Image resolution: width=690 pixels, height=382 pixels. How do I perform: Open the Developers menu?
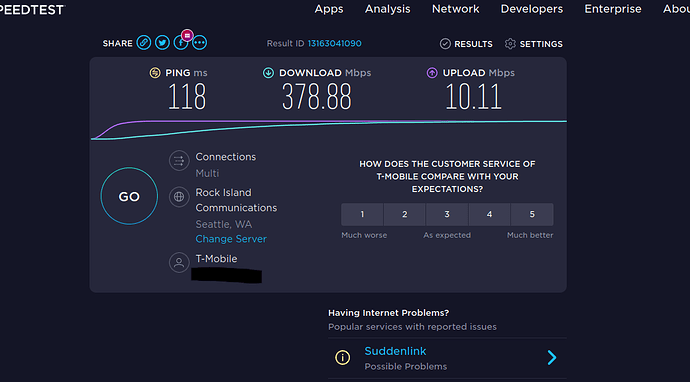532,9
